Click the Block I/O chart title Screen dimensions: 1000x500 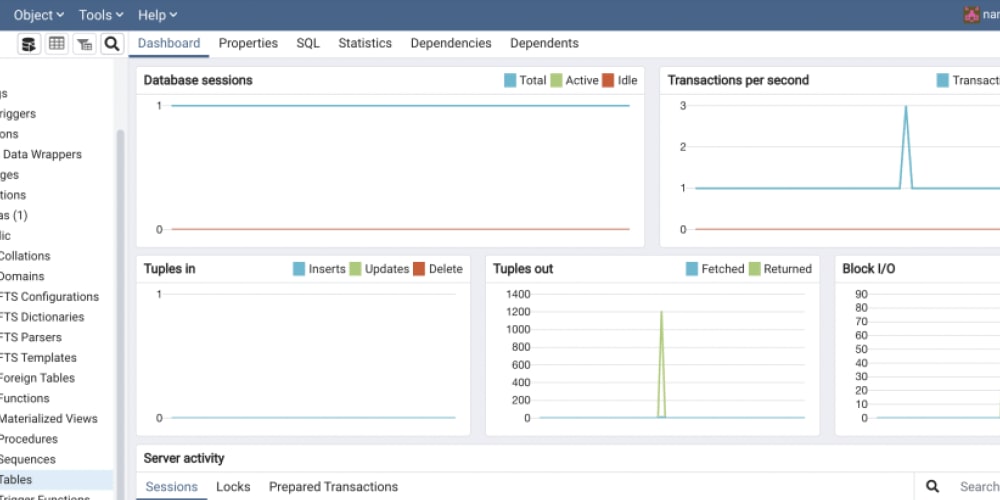click(869, 269)
